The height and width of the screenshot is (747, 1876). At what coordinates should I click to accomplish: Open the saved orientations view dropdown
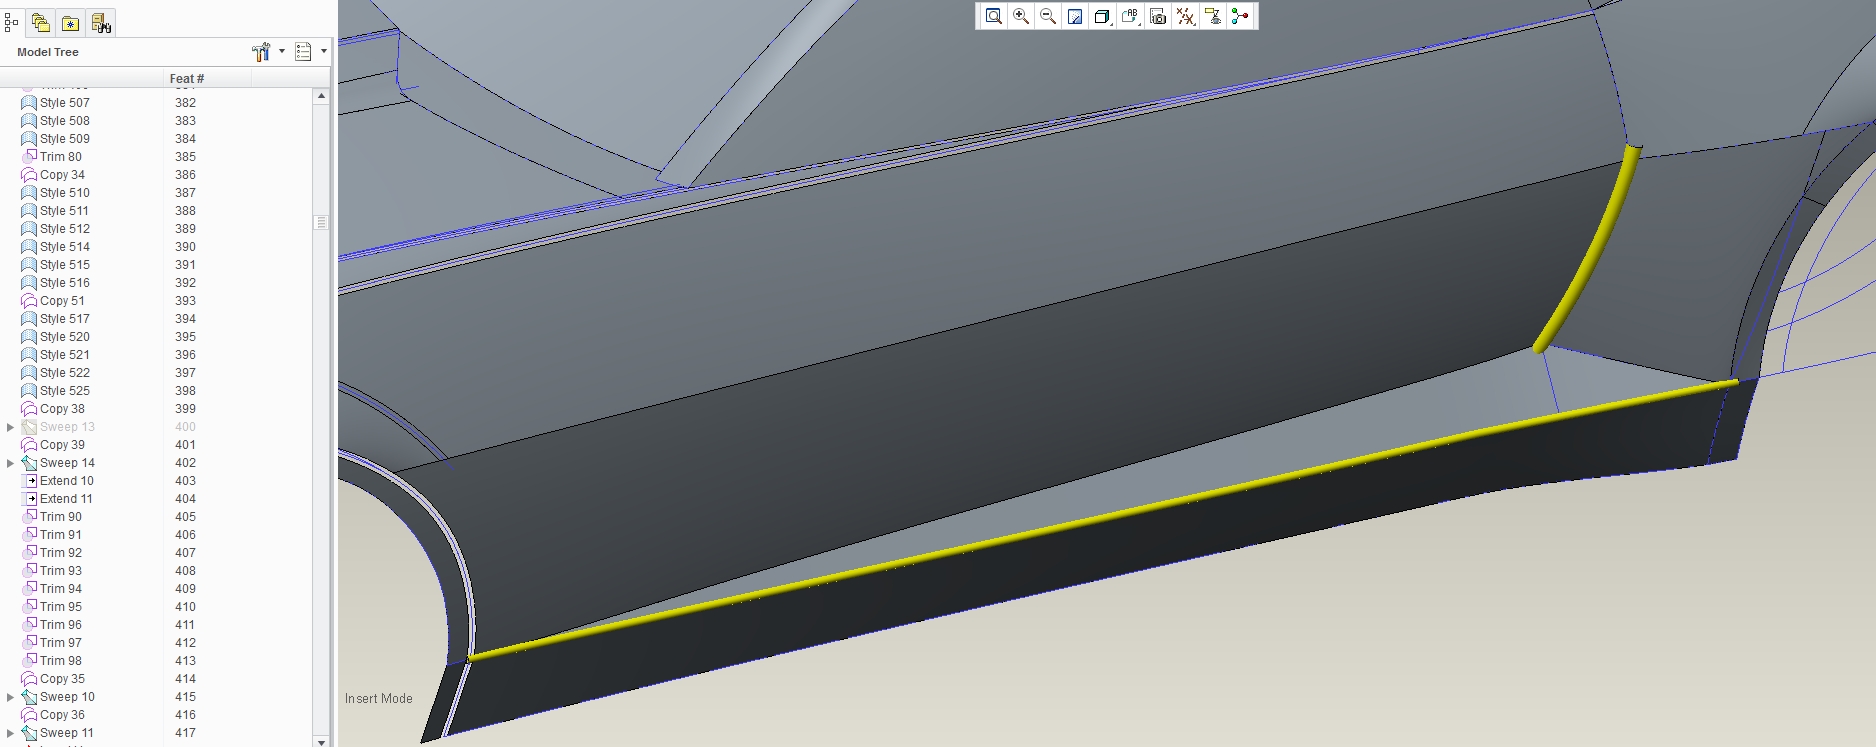(x=1130, y=16)
